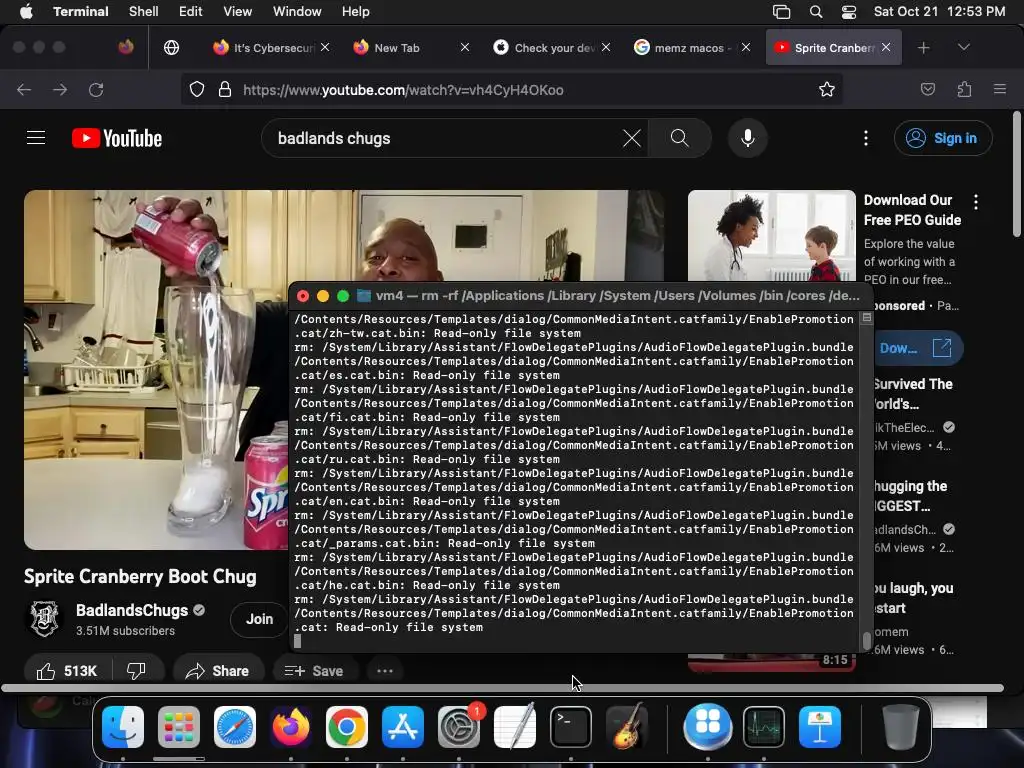This screenshot has height=768, width=1024.
Task: Open Spotlight search in menu bar
Action: coord(816,11)
